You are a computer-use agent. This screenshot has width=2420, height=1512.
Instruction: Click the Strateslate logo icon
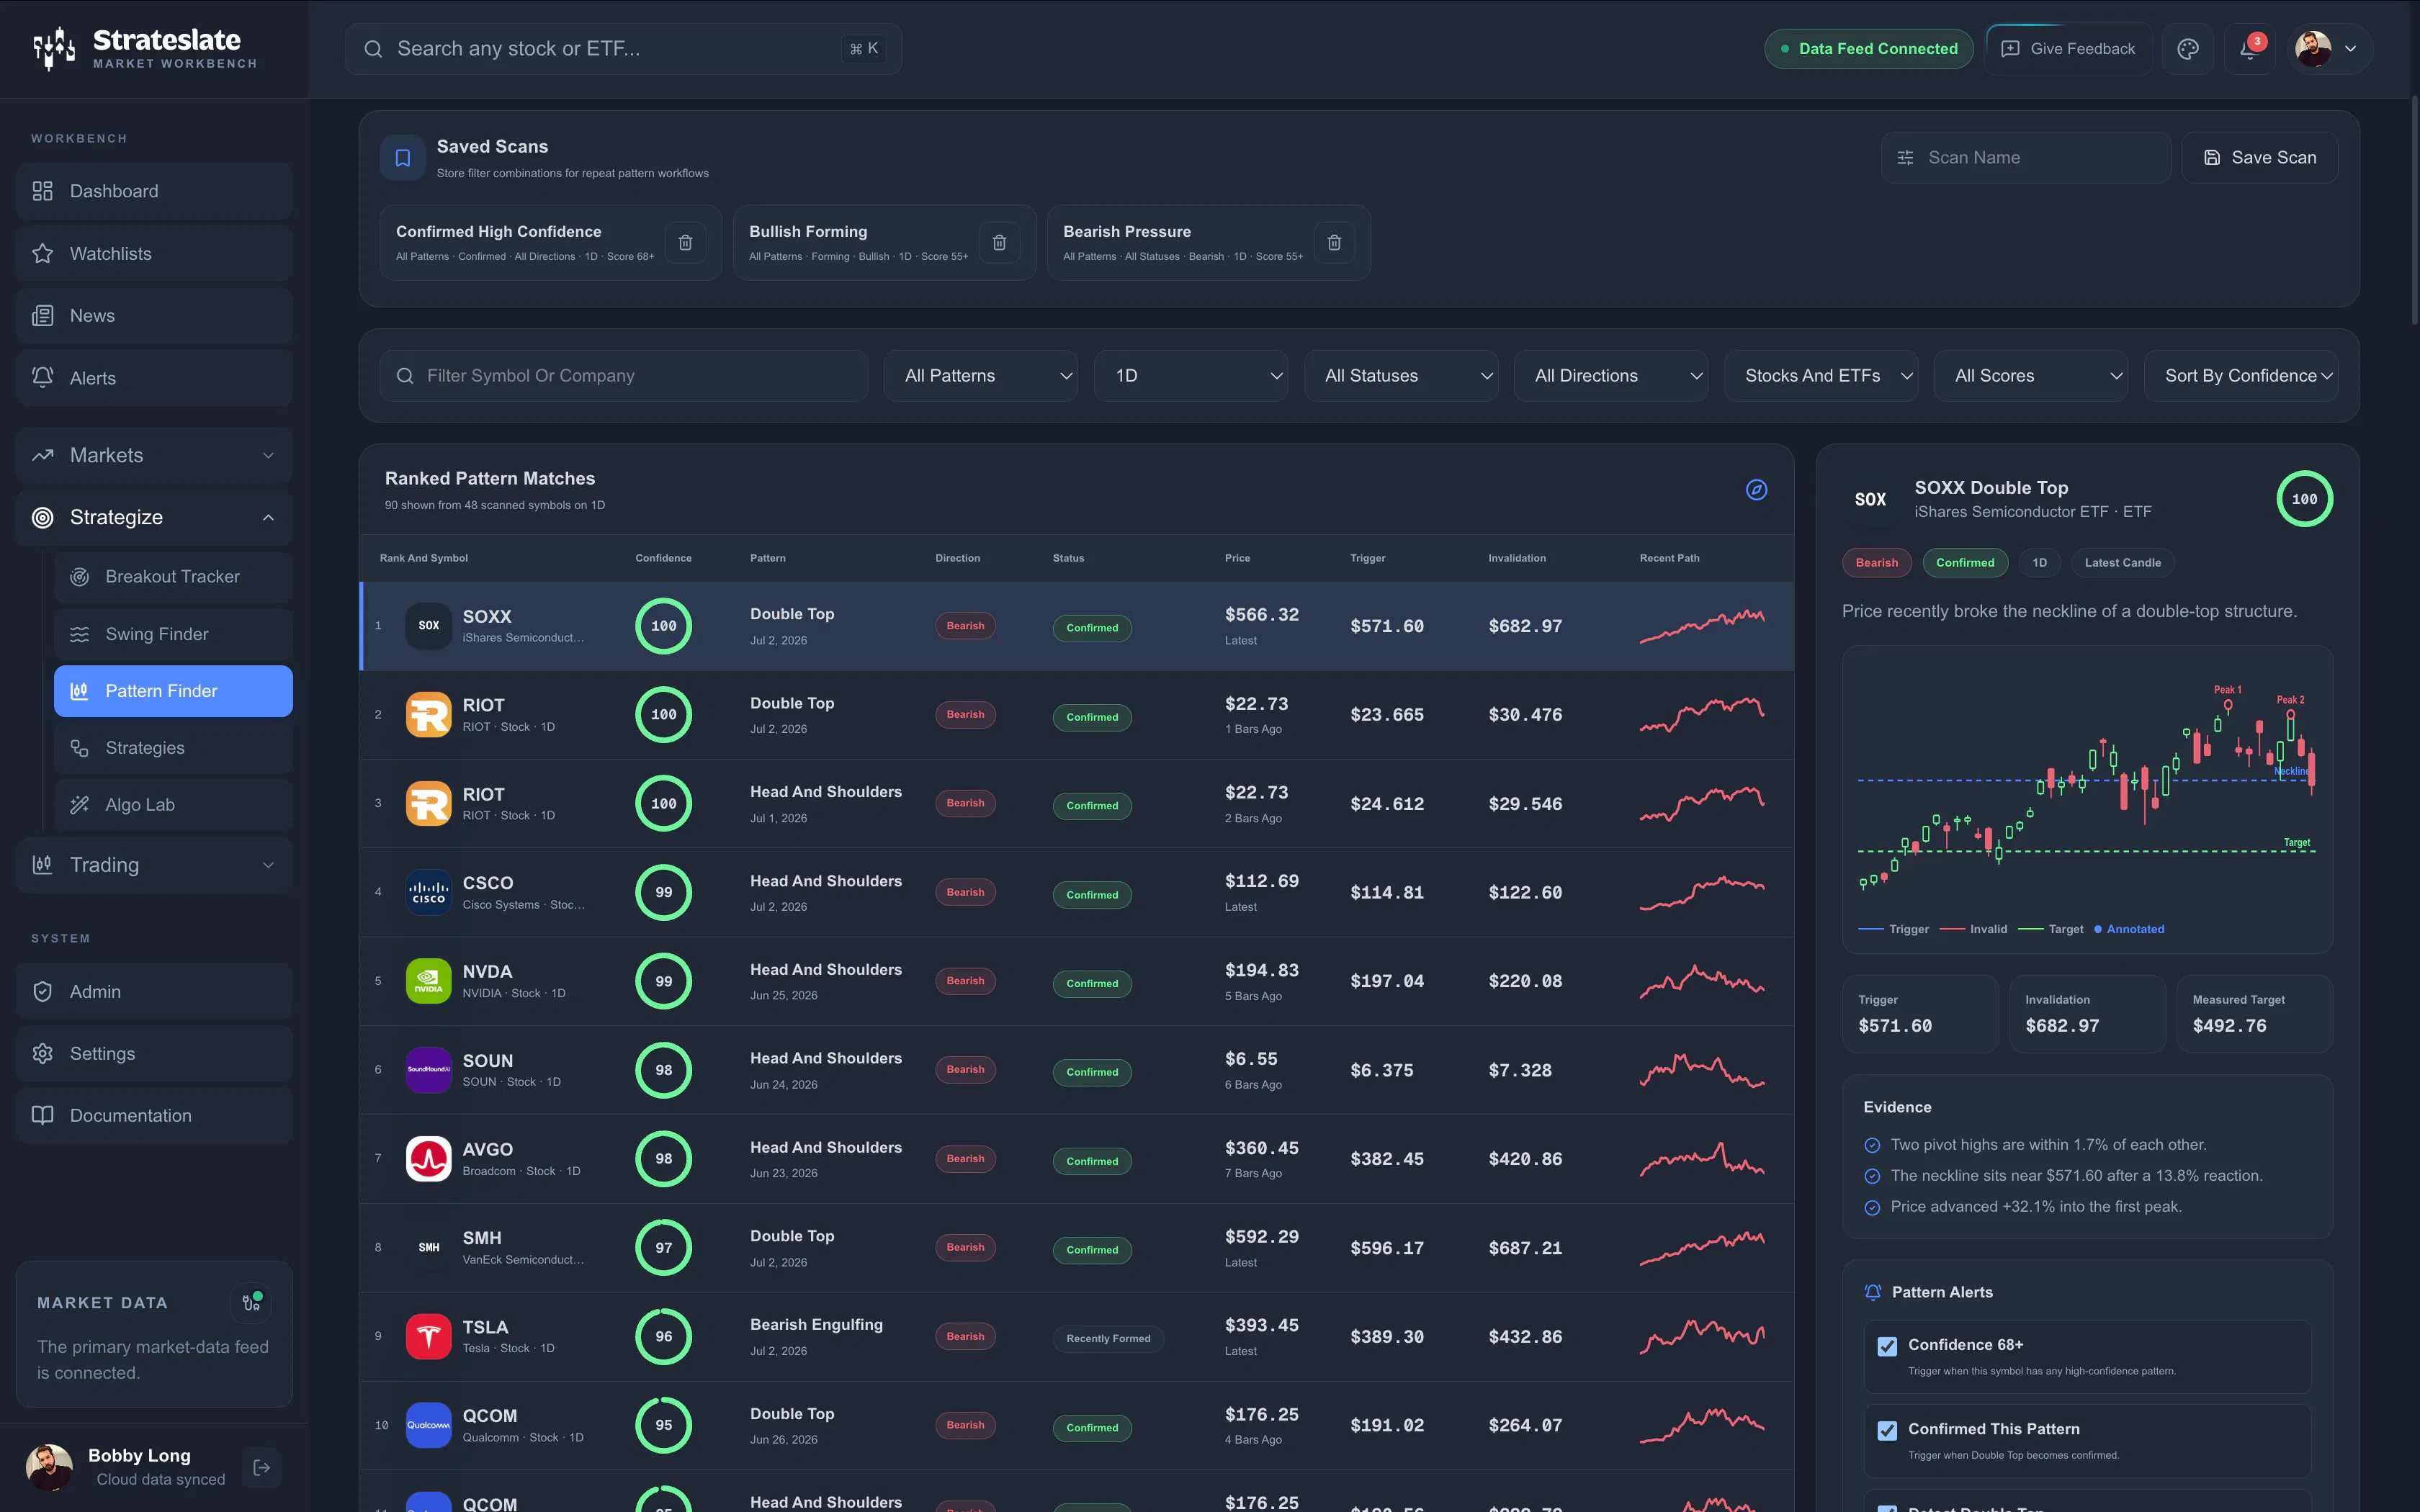tap(54, 48)
